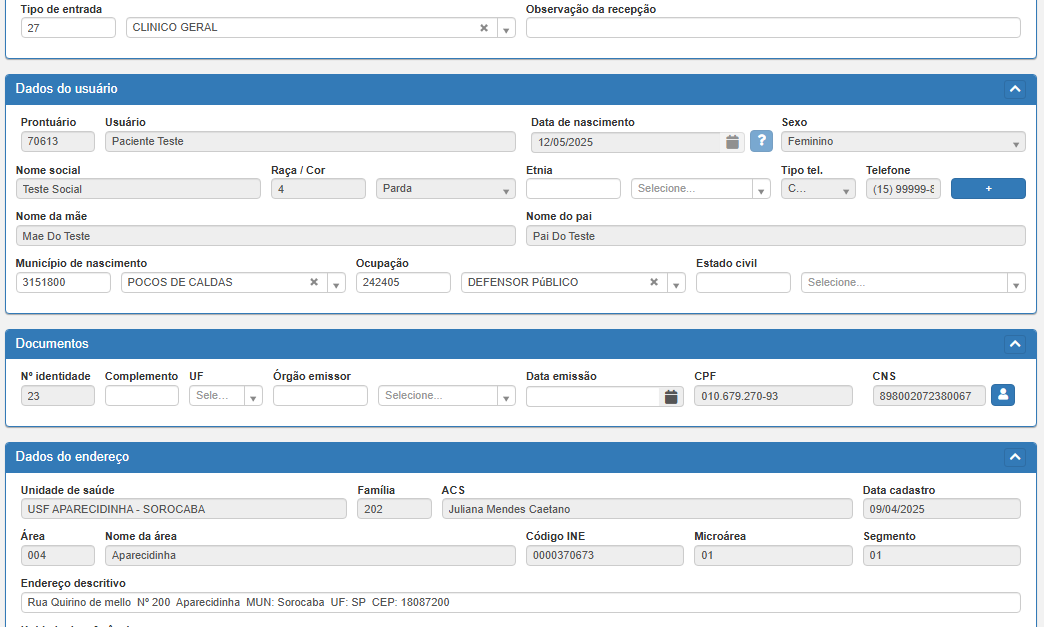Screen dimensions: 1044x627
Task: Click the Observação da recepção field
Action: click(x=773, y=28)
